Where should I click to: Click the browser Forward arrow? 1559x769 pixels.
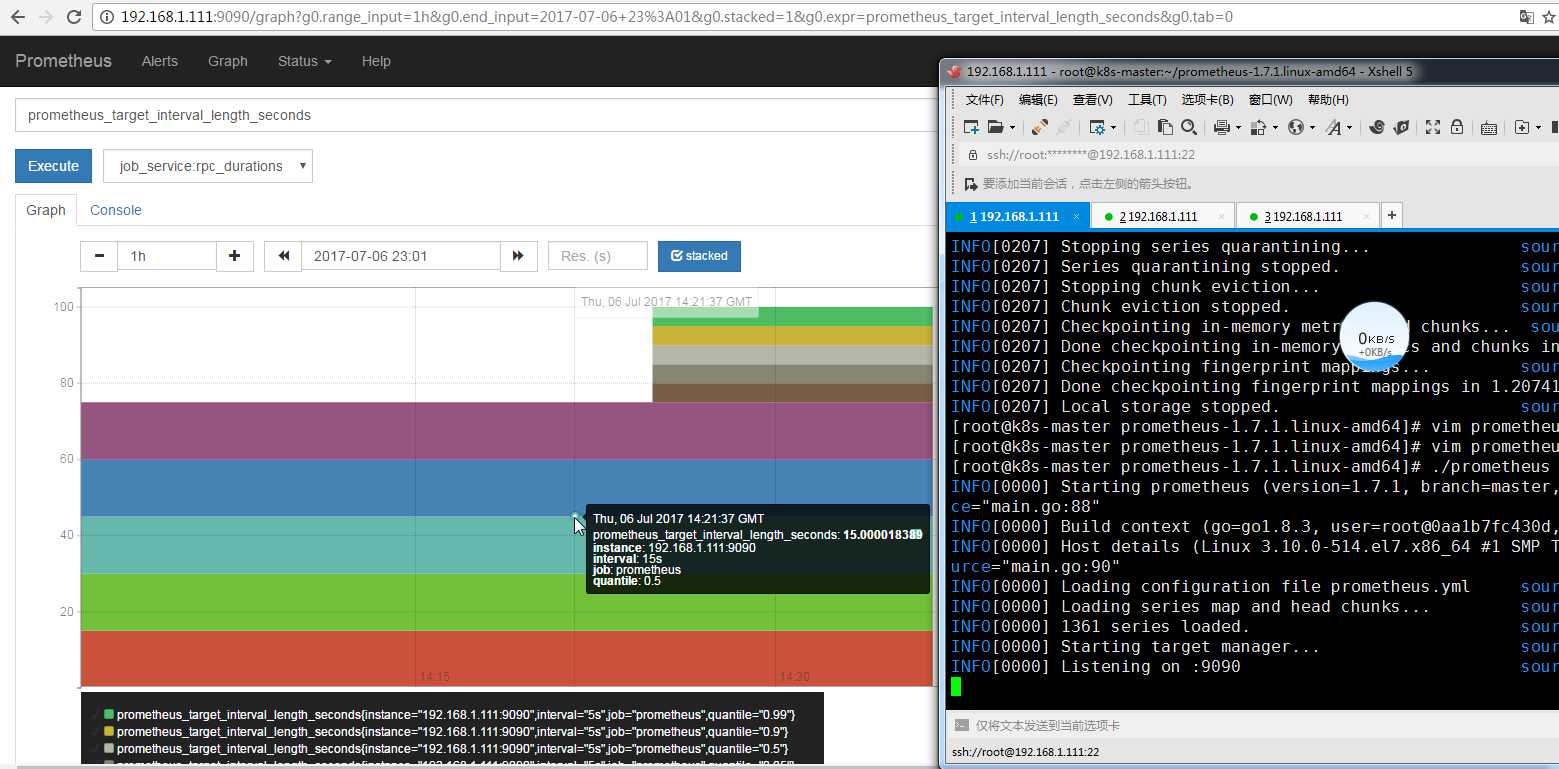click(46, 17)
